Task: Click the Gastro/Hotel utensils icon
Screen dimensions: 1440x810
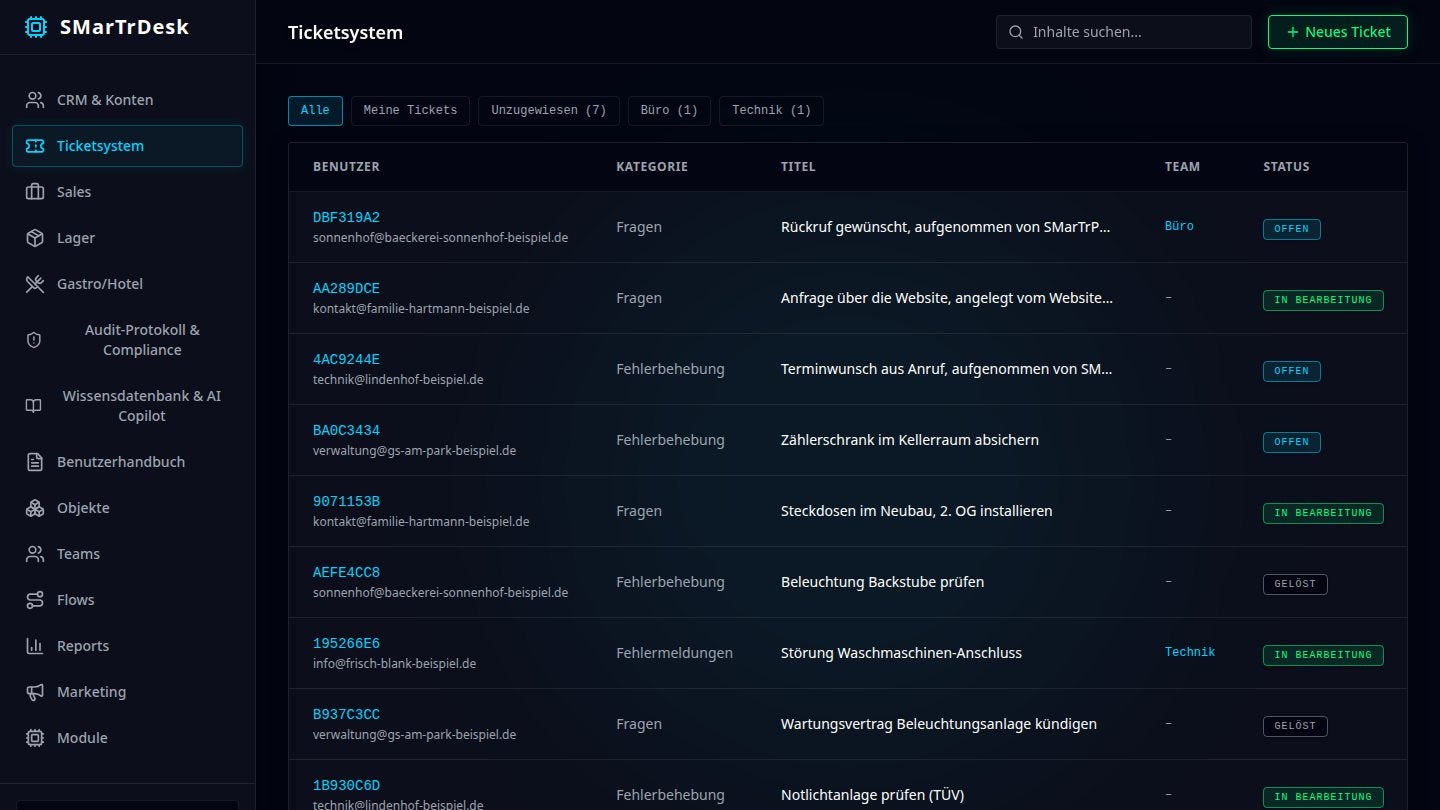Action: (x=35, y=284)
